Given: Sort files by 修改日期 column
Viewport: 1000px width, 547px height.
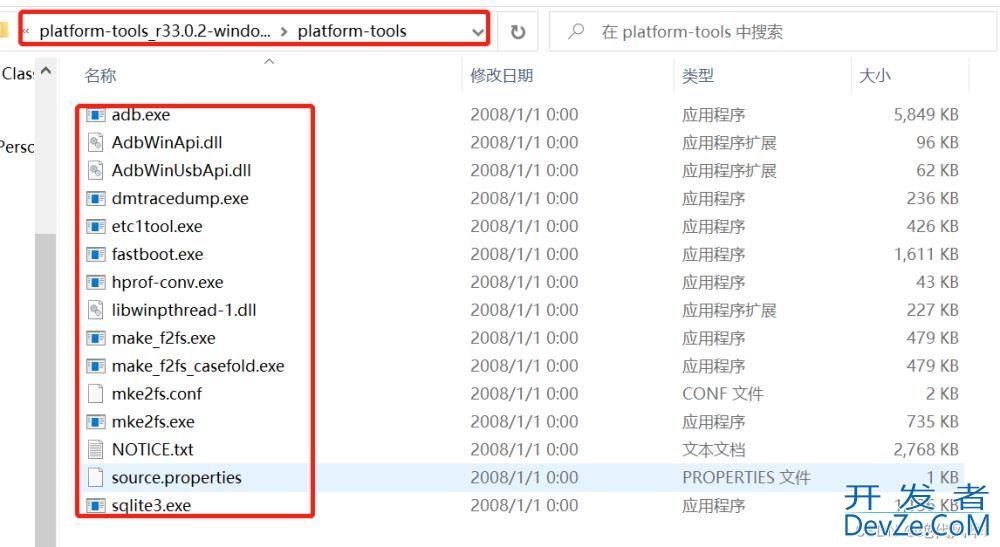Looking at the screenshot, I should click(502, 76).
